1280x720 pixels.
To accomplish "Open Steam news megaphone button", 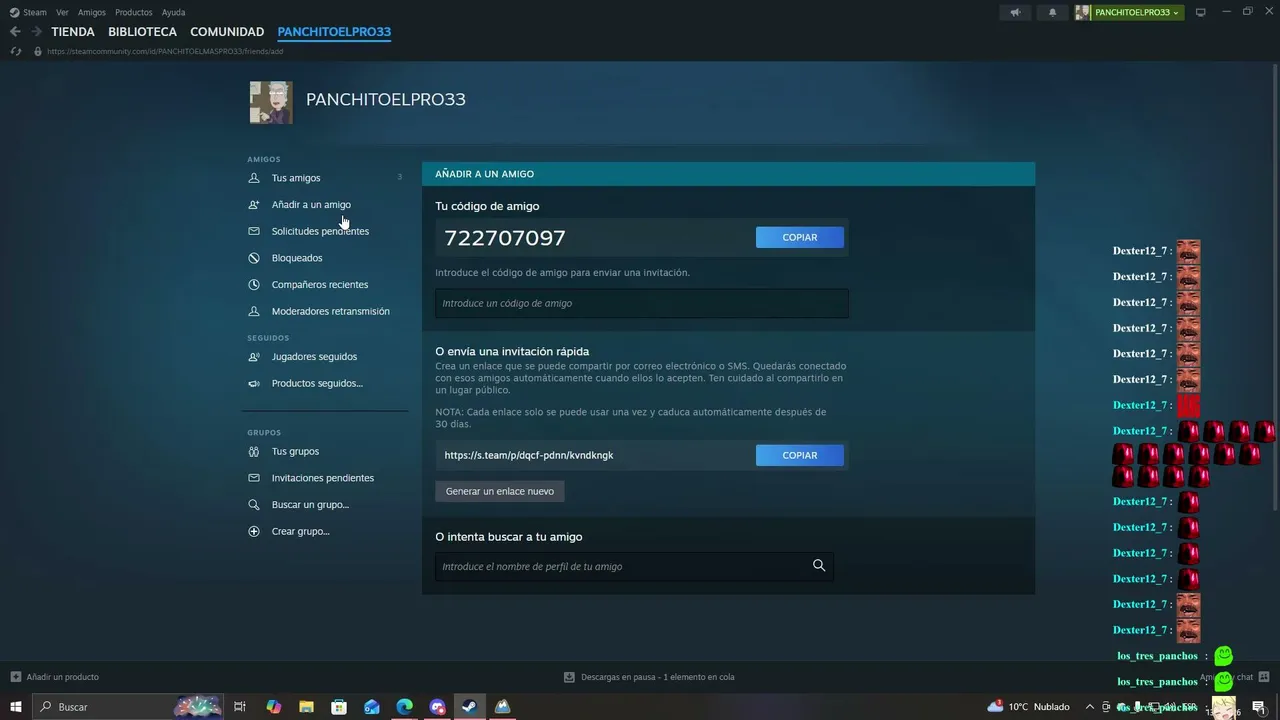I will coord(1015,12).
